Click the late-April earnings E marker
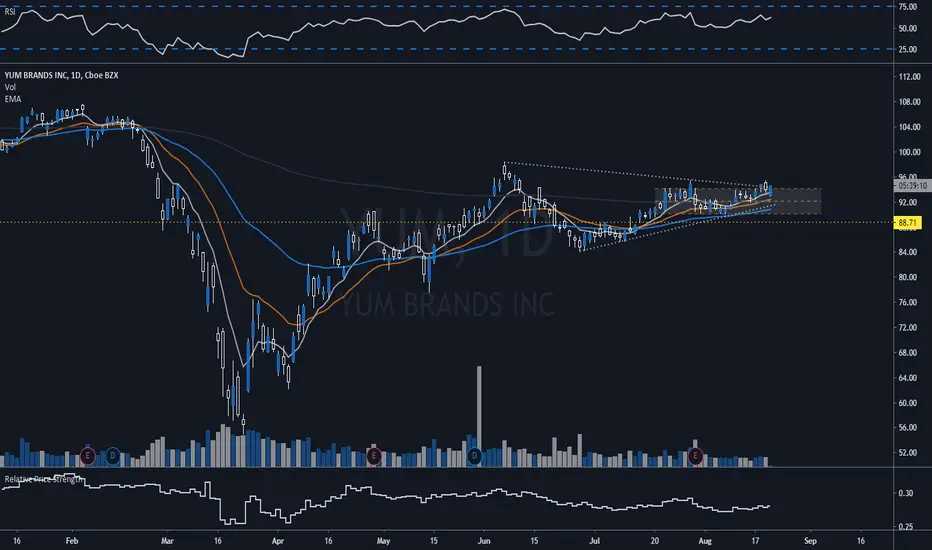This screenshot has height=550, width=932. click(373, 457)
